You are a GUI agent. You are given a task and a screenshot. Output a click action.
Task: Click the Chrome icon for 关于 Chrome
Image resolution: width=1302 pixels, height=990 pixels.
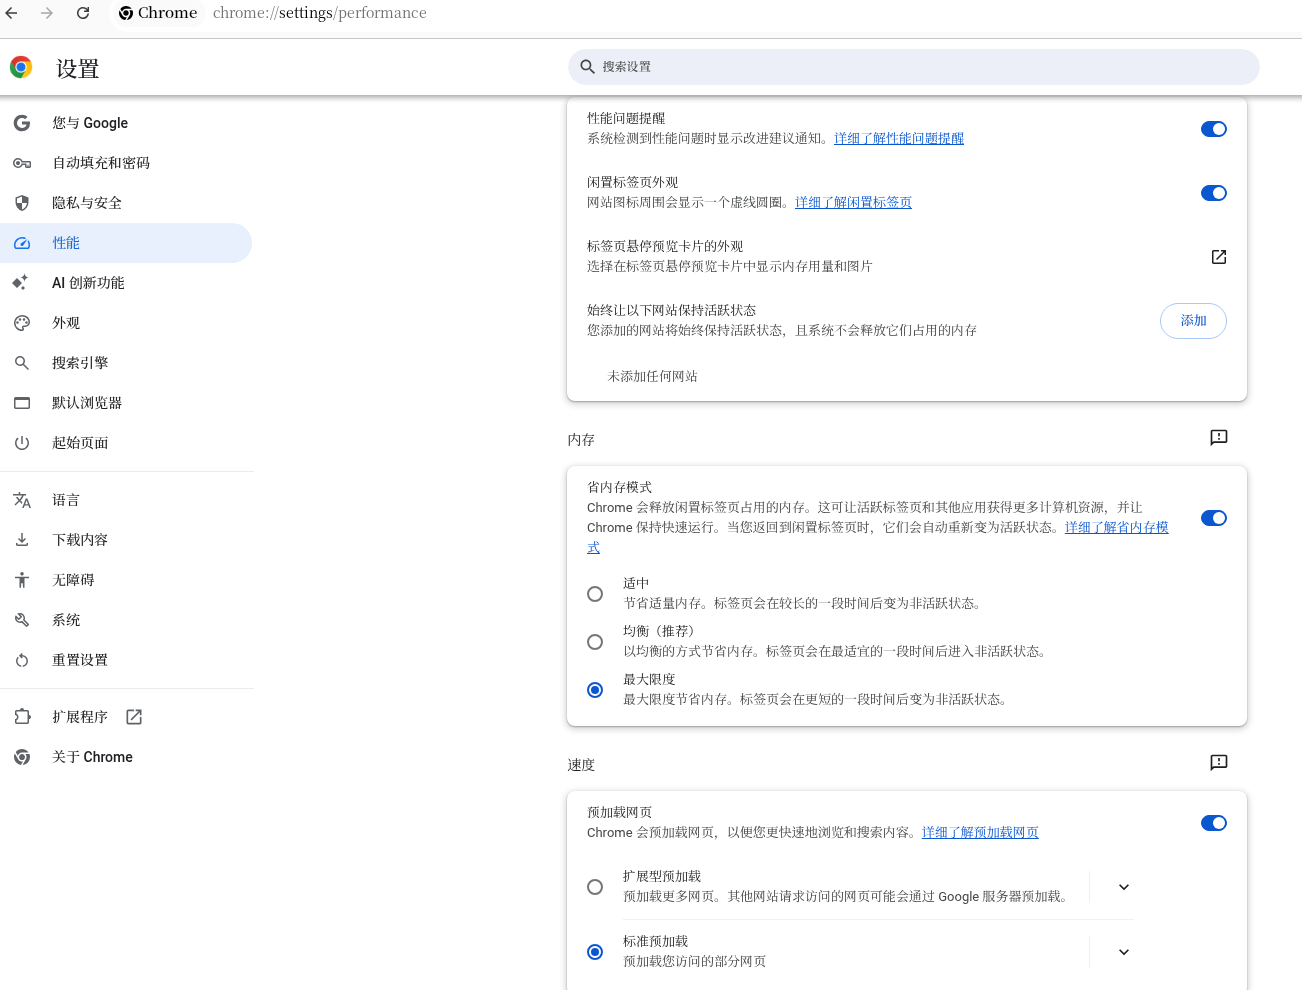click(x=22, y=757)
